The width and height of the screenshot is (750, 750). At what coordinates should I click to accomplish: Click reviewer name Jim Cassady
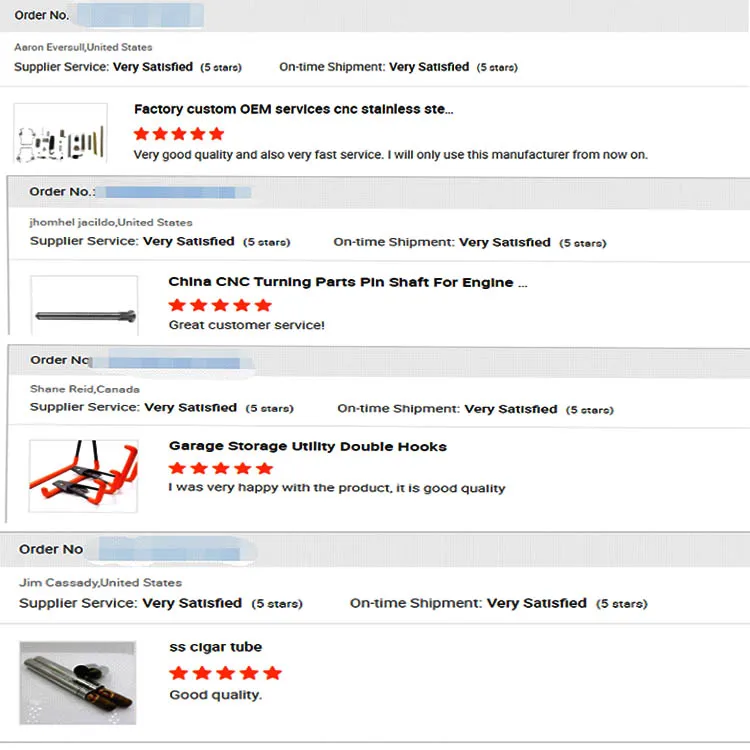(x=58, y=582)
